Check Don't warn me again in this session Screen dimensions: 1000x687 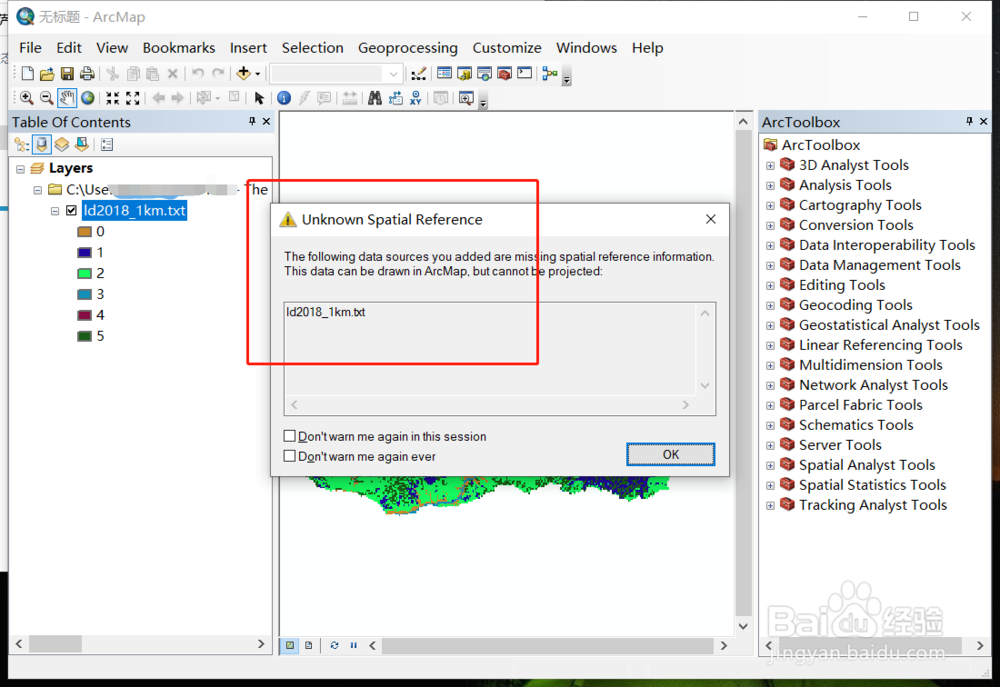click(x=290, y=436)
